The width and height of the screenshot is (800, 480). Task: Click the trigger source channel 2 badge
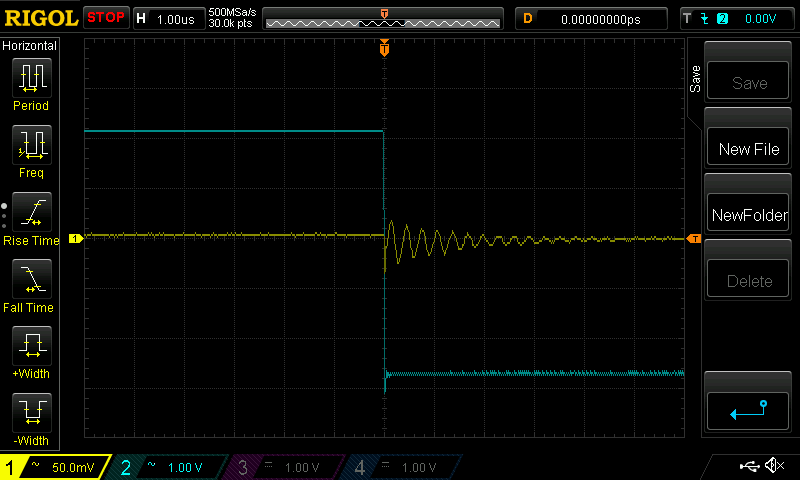[722, 19]
